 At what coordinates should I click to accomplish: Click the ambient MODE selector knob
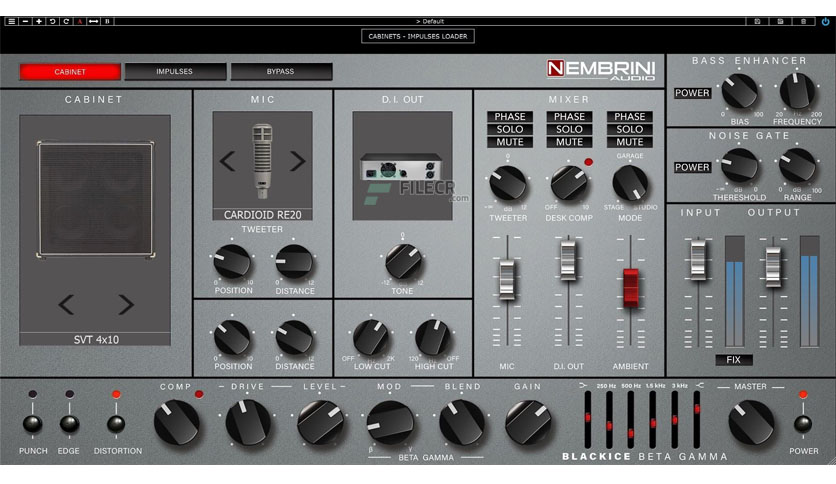click(x=630, y=183)
